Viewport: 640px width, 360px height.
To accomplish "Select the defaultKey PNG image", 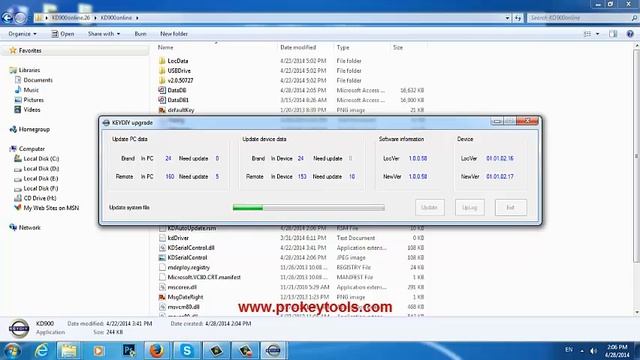I will (x=181, y=110).
